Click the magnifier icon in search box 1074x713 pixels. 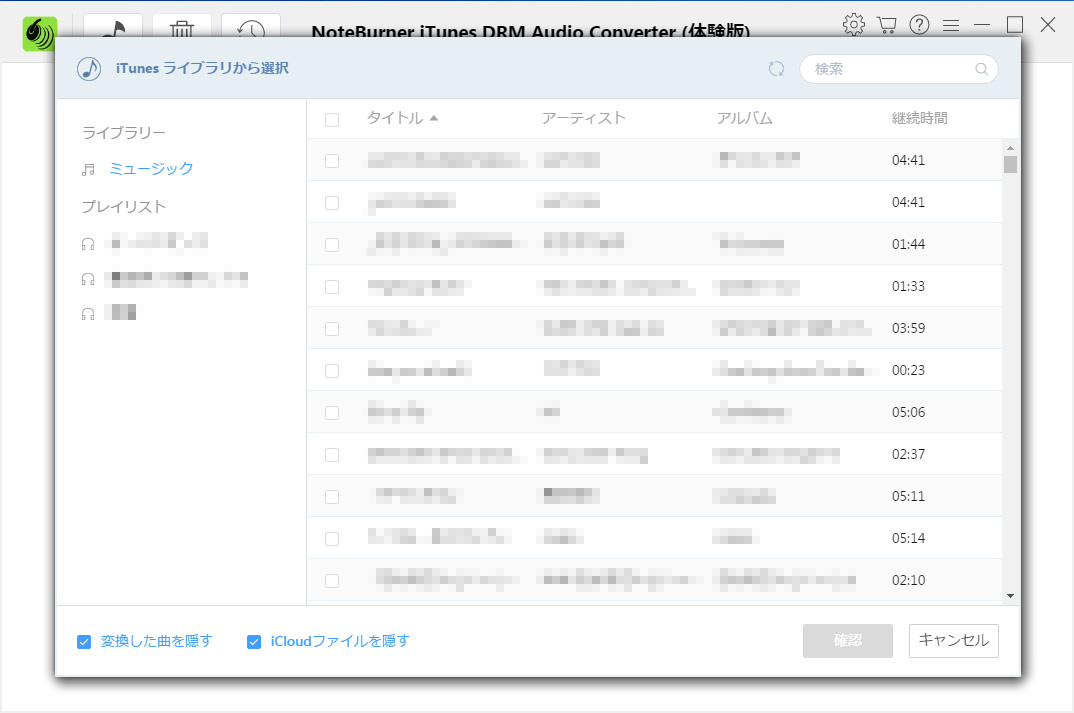pyautogui.click(x=981, y=69)
